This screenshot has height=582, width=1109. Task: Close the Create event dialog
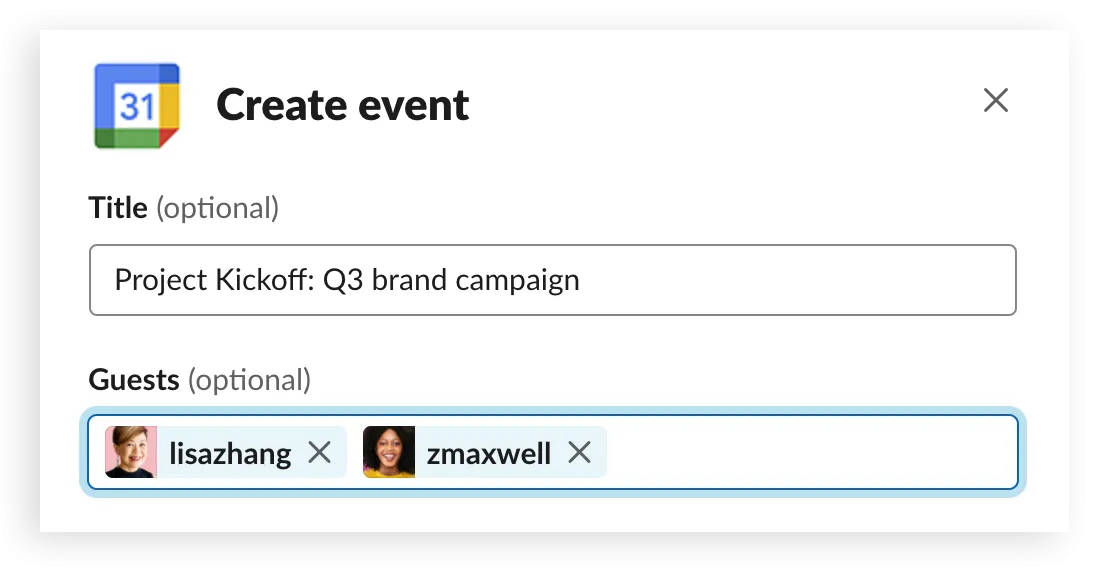tap(995, 100)
